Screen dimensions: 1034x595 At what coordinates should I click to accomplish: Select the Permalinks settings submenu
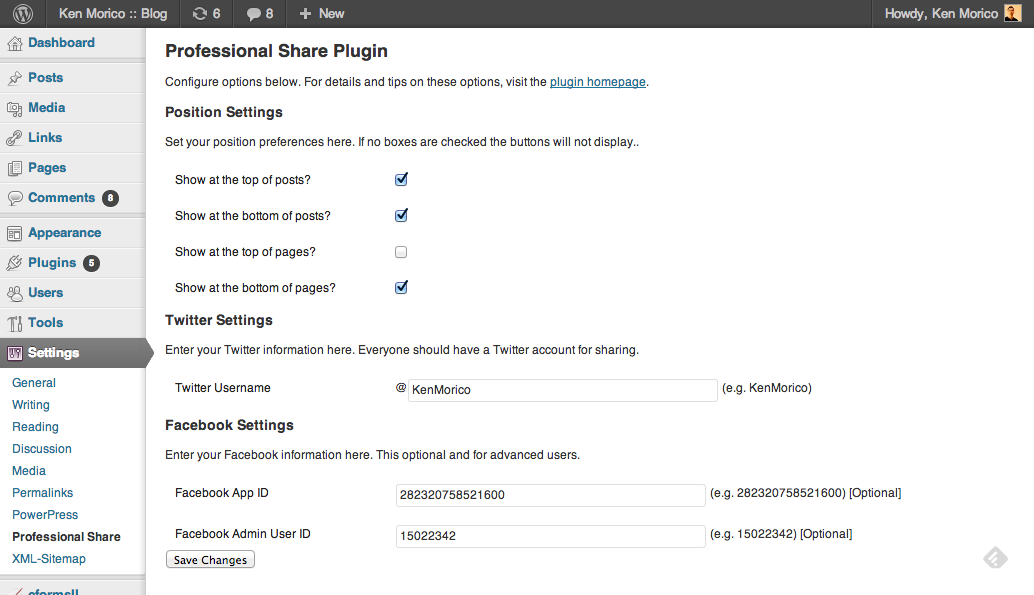42,493
